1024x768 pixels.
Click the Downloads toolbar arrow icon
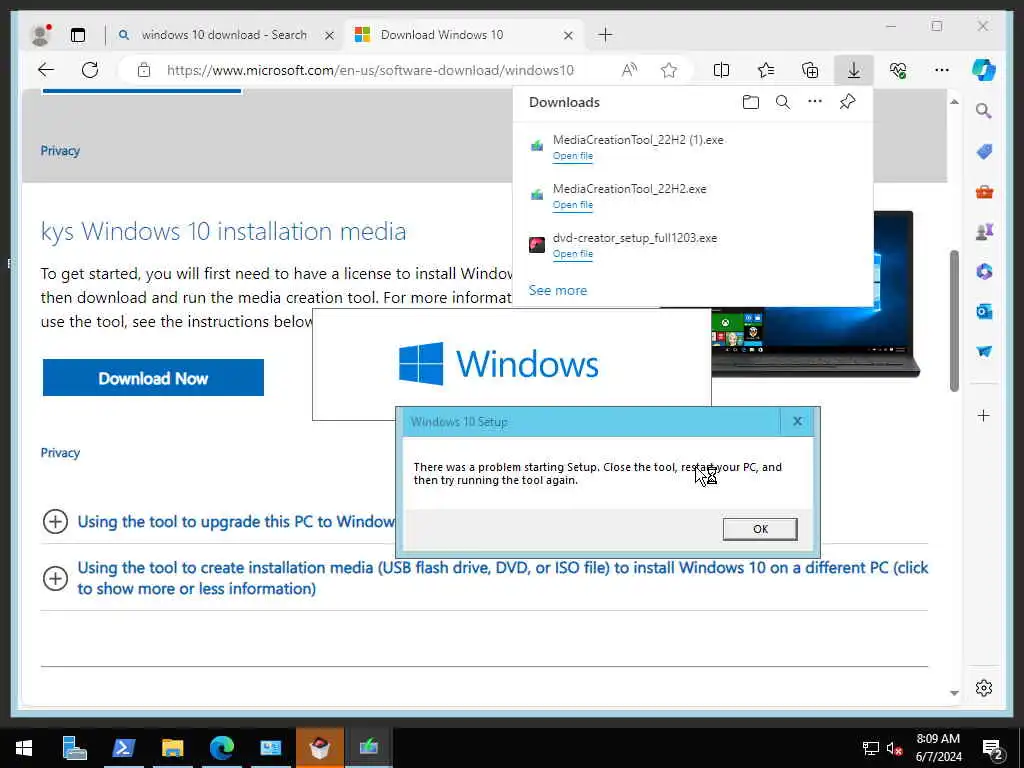(854, 70)
